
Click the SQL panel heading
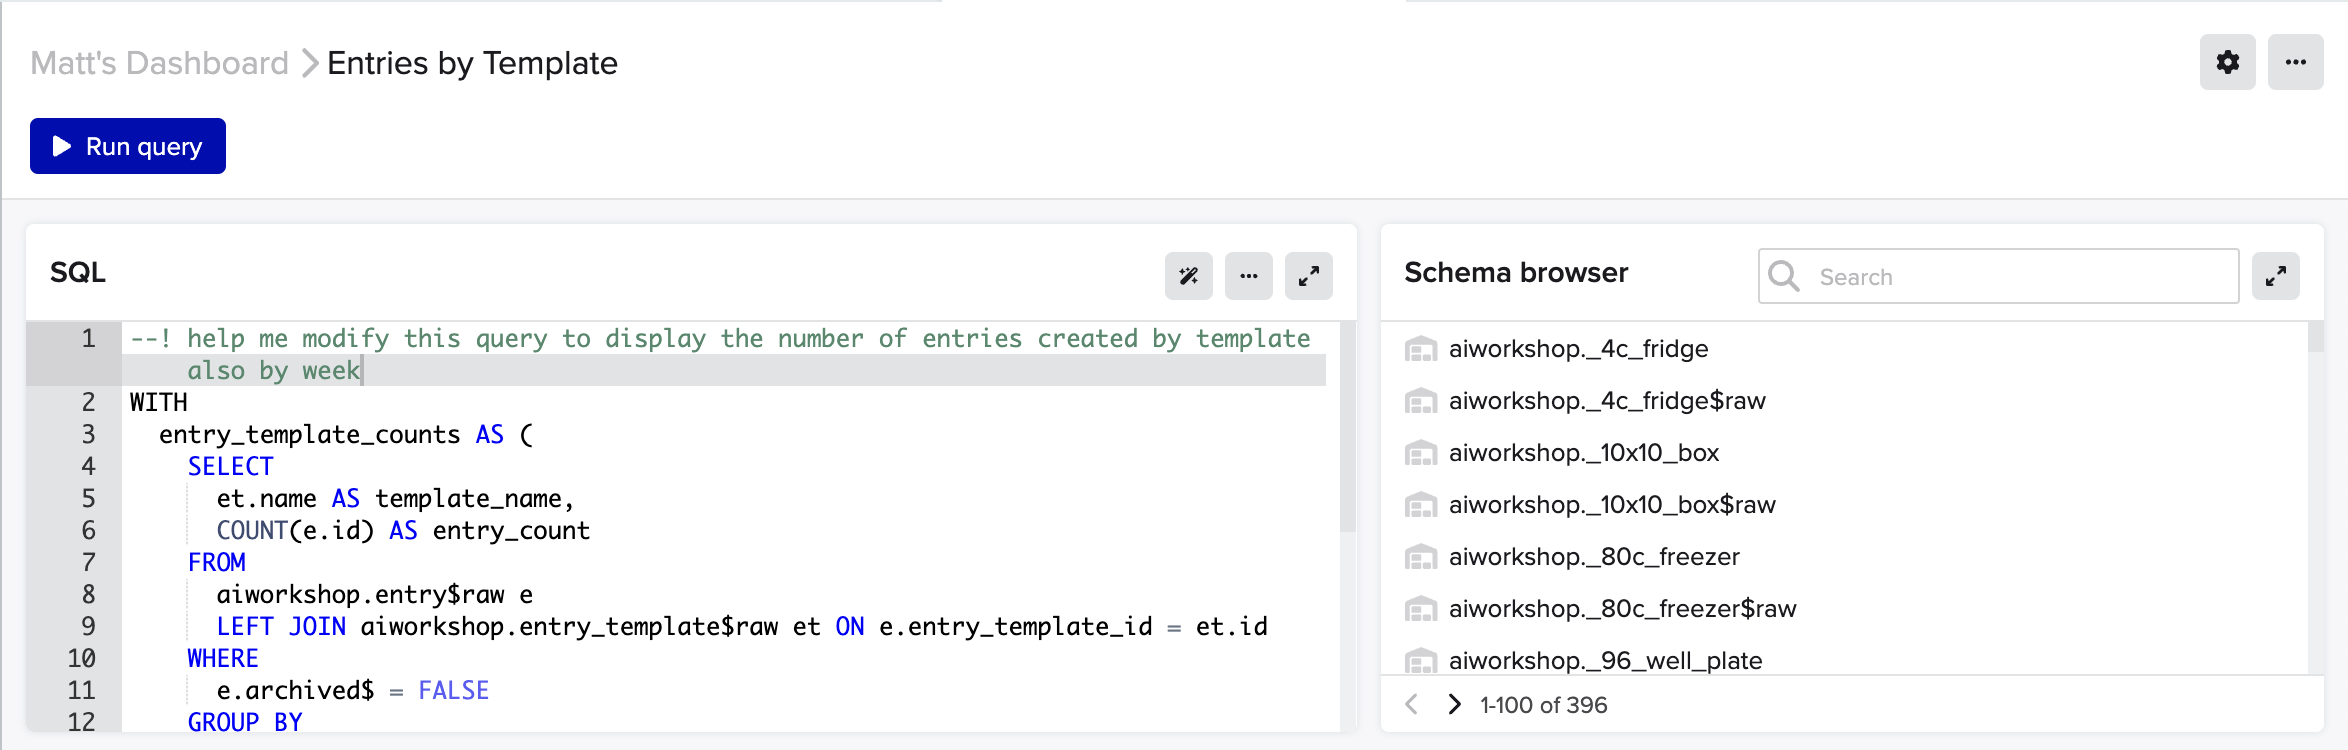coord(78,272)
